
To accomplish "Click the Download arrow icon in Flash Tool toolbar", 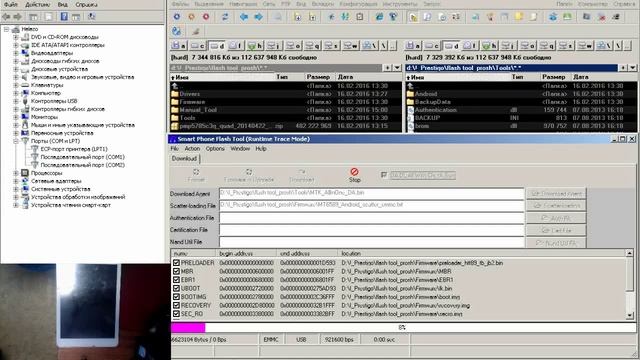I will point(302,172).
